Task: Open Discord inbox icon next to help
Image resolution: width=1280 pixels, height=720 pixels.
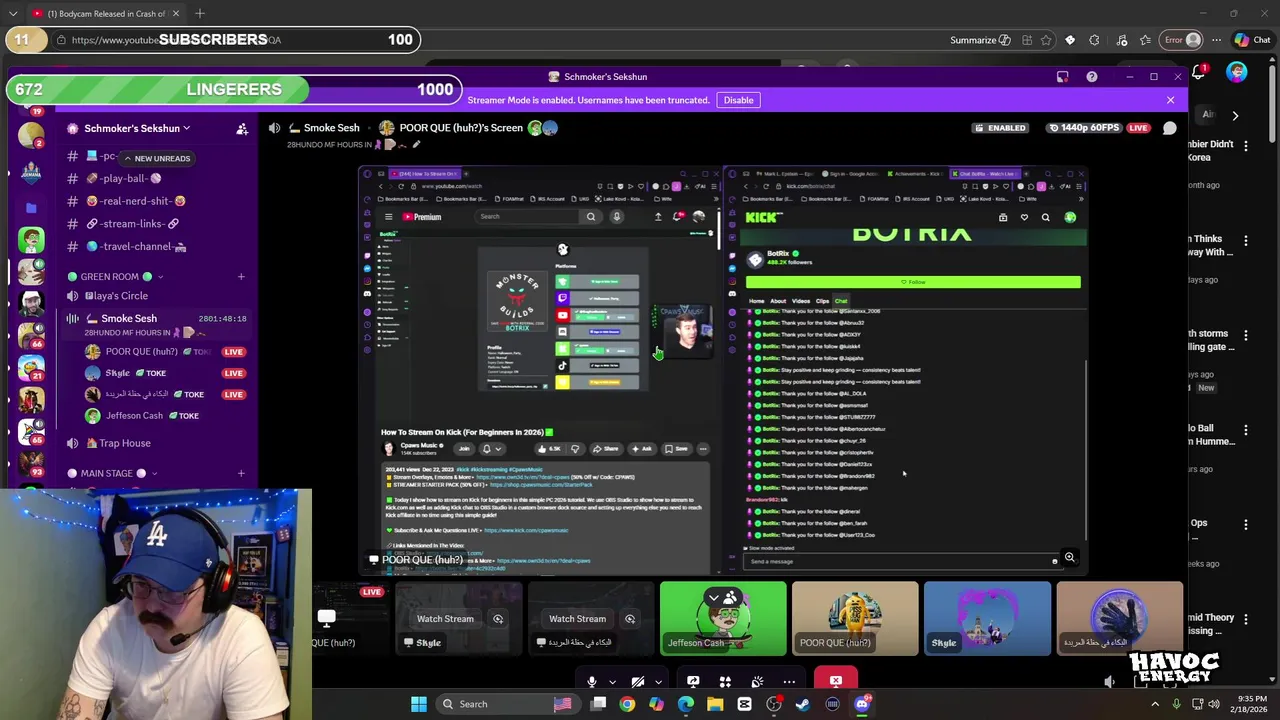Action: coord(1062,77)
